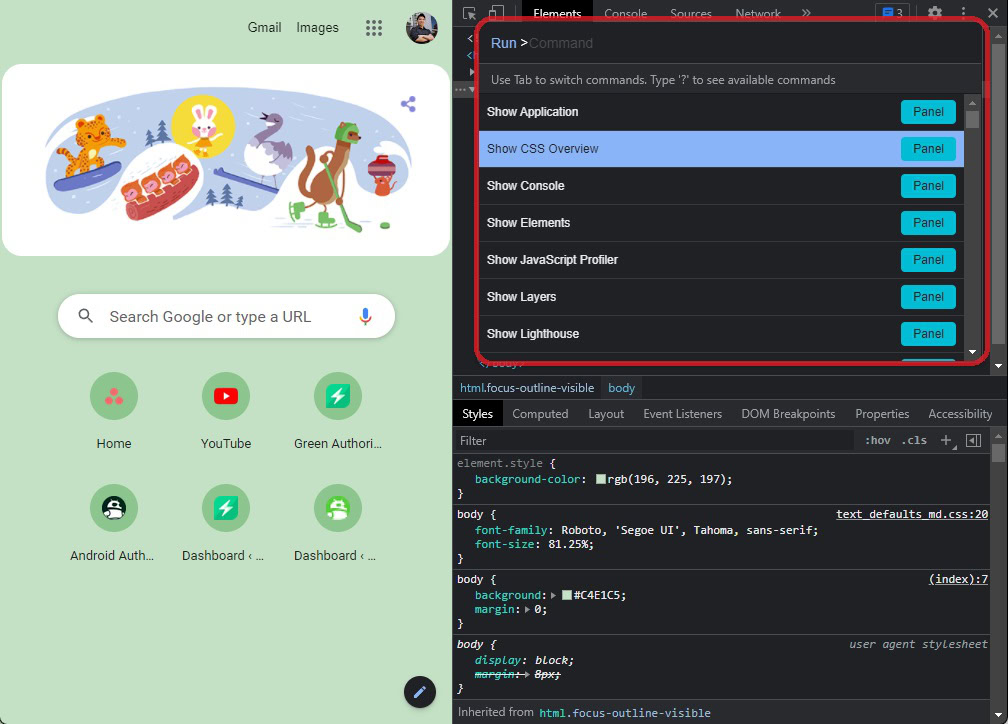Select body in the breadcrumb
This screenshot has width=1008, height=724.
[621, 388]
